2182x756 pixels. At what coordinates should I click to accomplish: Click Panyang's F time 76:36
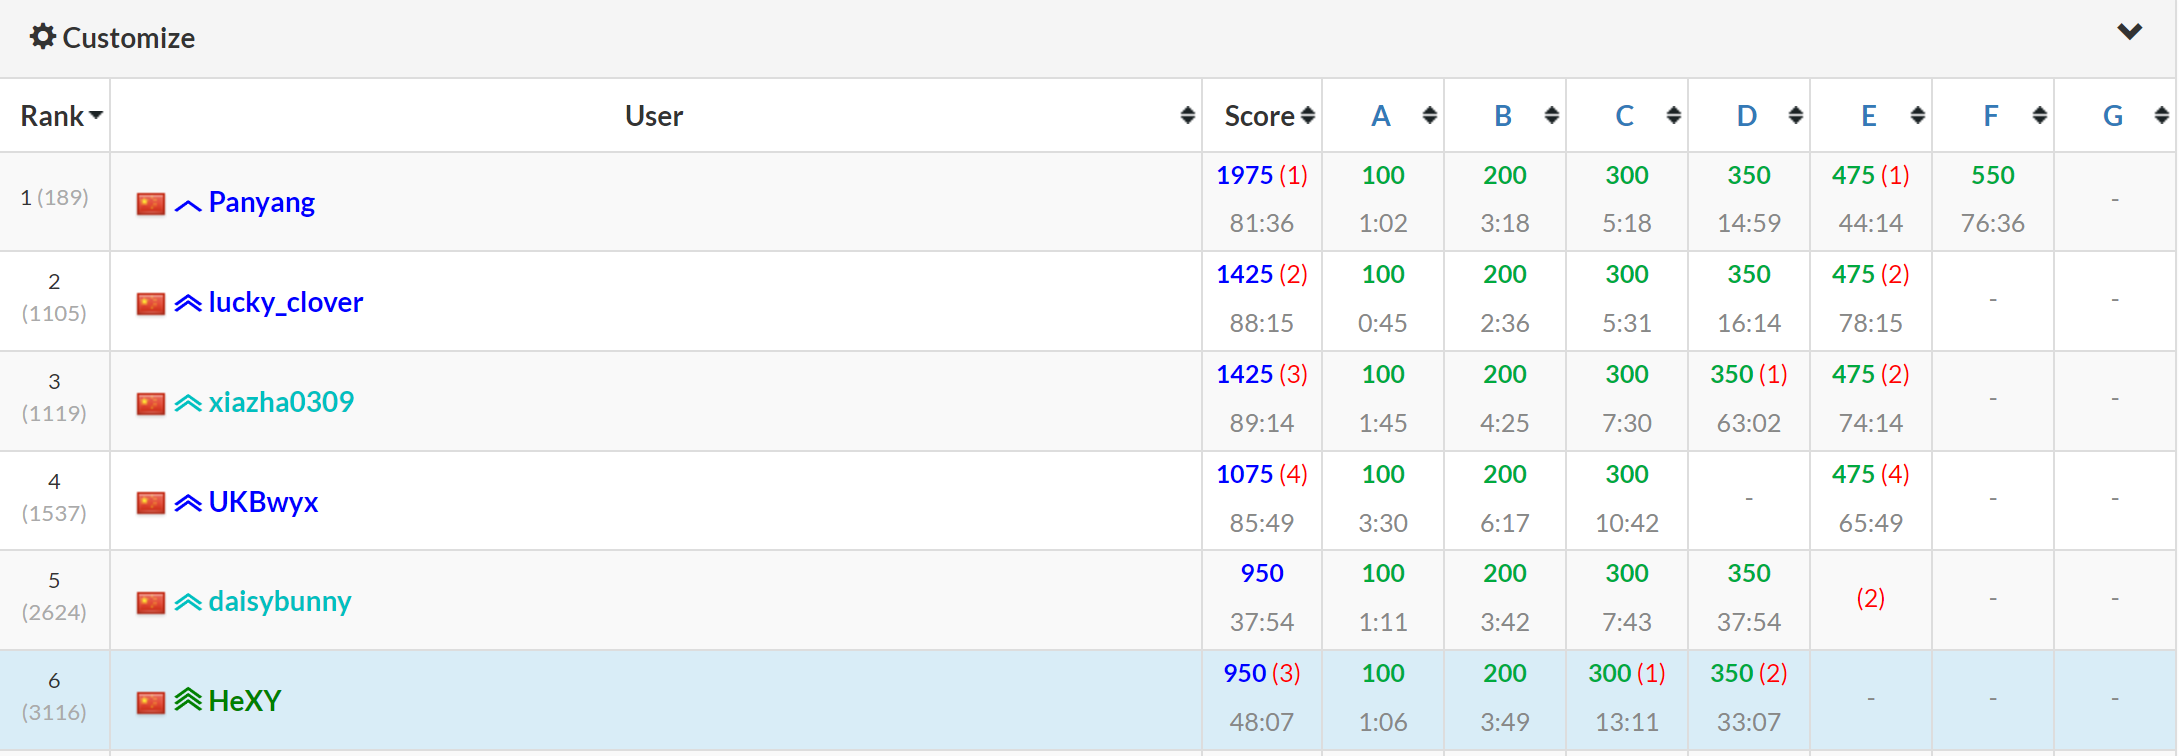click(1993, 223)
